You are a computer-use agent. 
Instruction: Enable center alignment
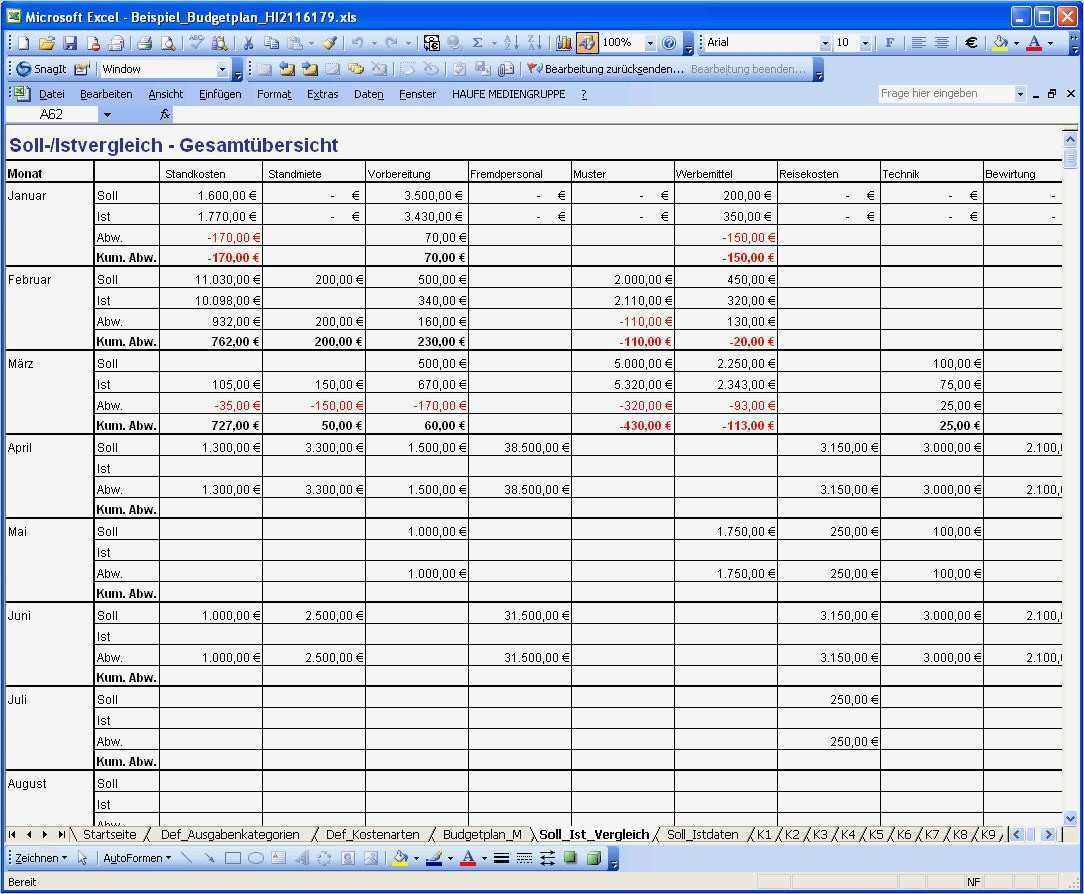point(940,42)
